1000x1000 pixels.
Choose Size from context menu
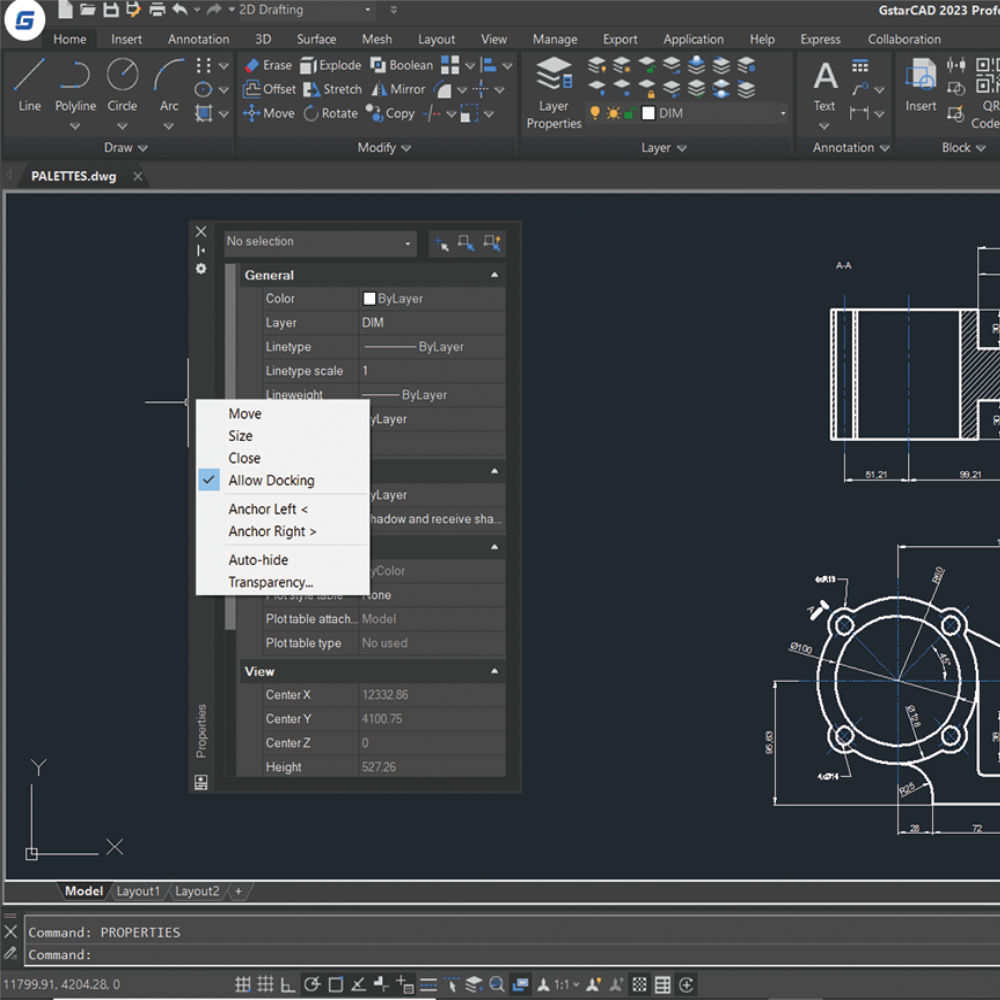pos(283,436)
